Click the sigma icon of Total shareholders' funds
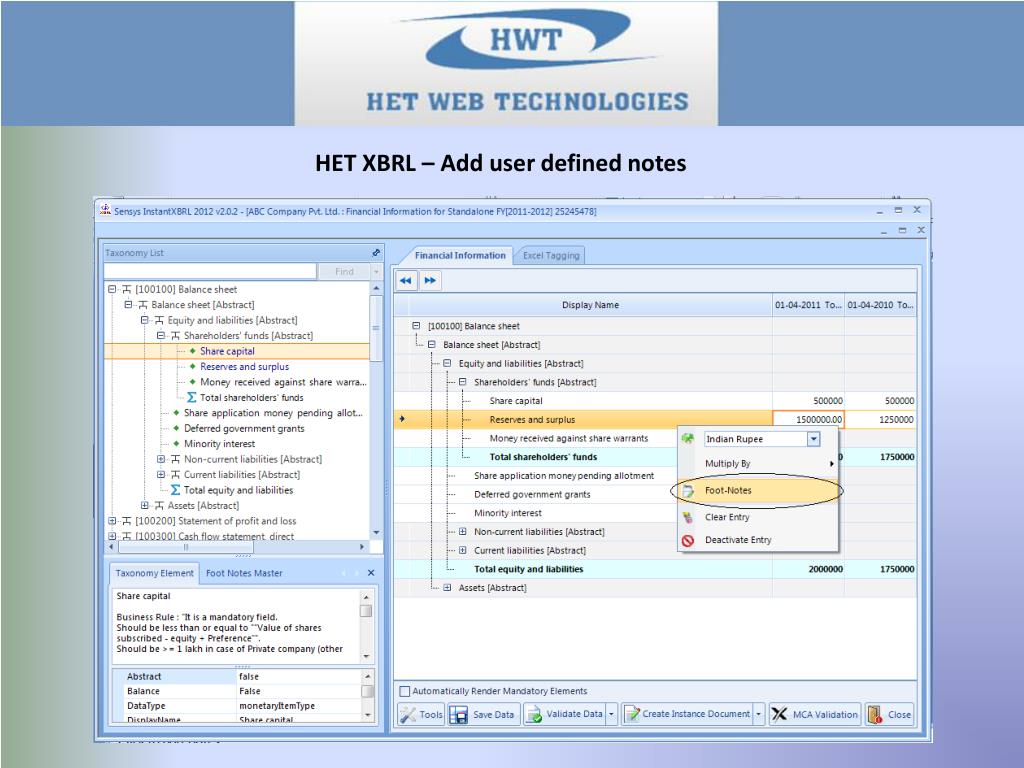 191,397
